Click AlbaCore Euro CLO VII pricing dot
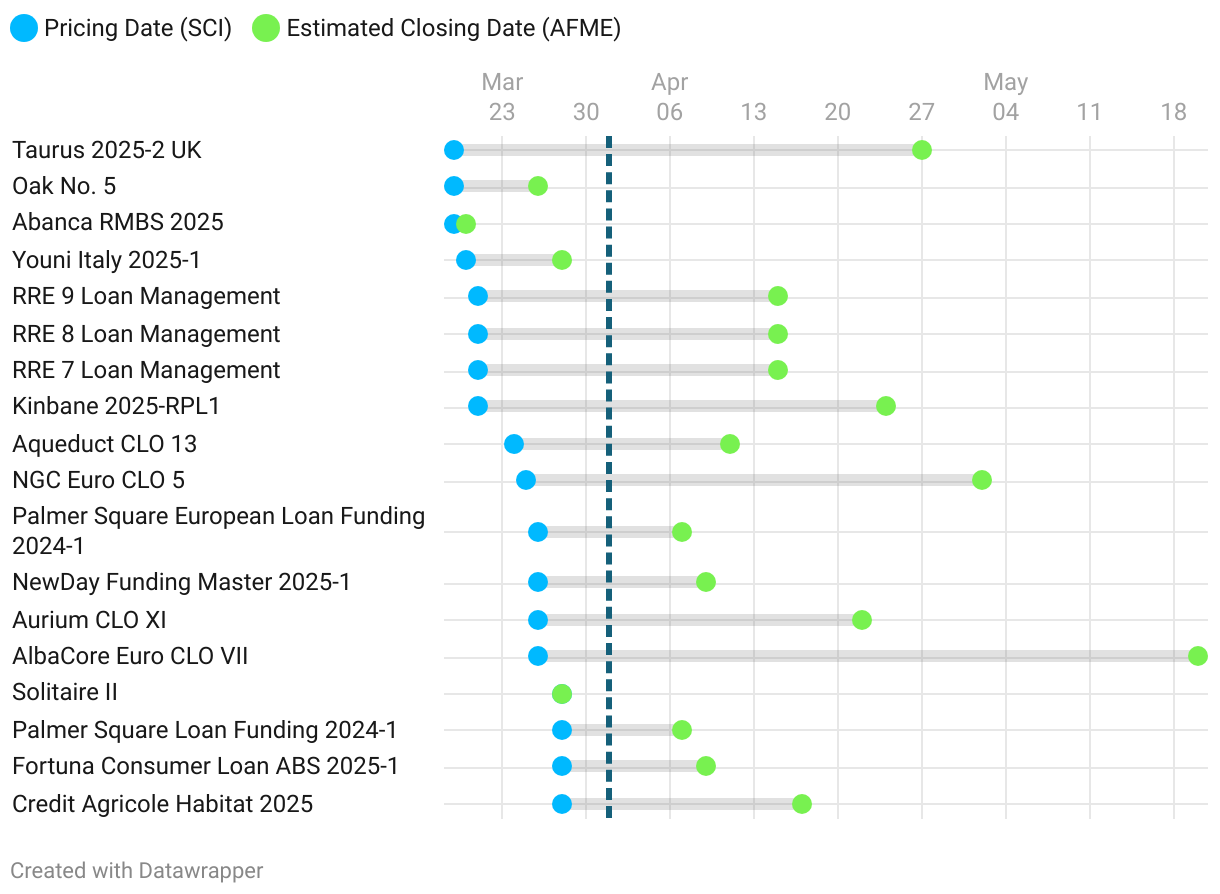 [538, 656]
